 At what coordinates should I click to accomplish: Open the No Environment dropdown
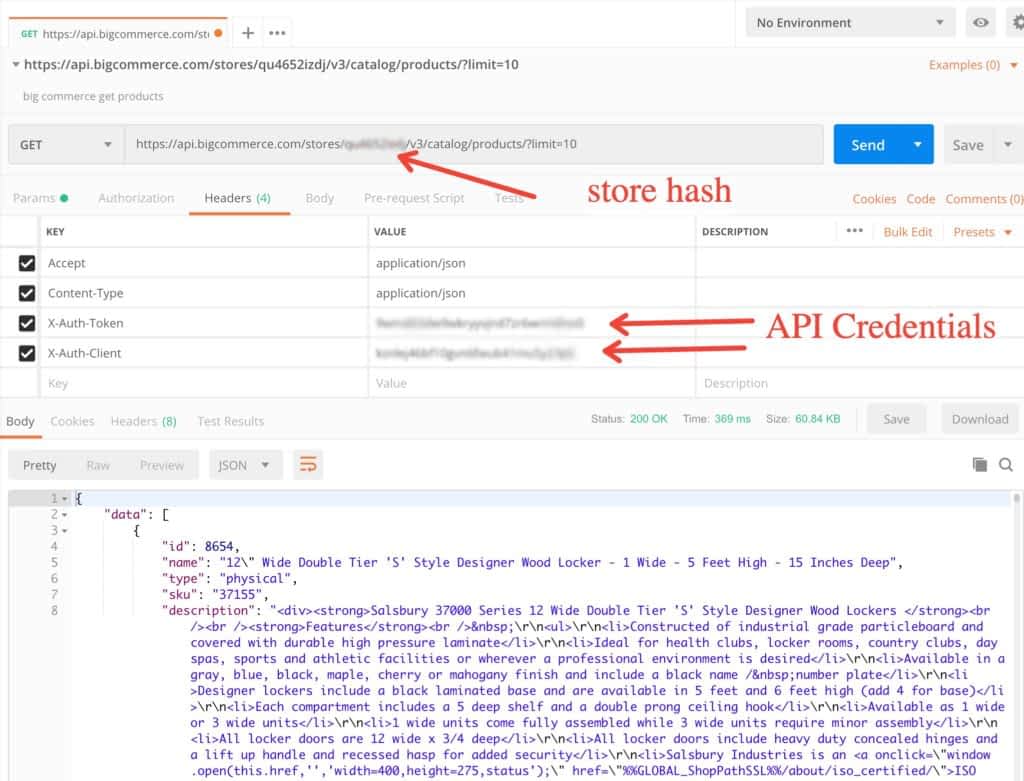click(x=850, y=22)
